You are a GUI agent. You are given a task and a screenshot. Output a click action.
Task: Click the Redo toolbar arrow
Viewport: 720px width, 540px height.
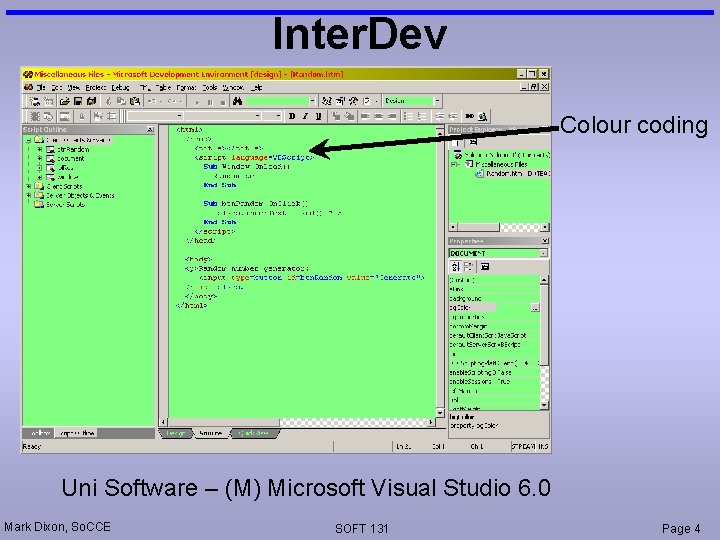172,101
